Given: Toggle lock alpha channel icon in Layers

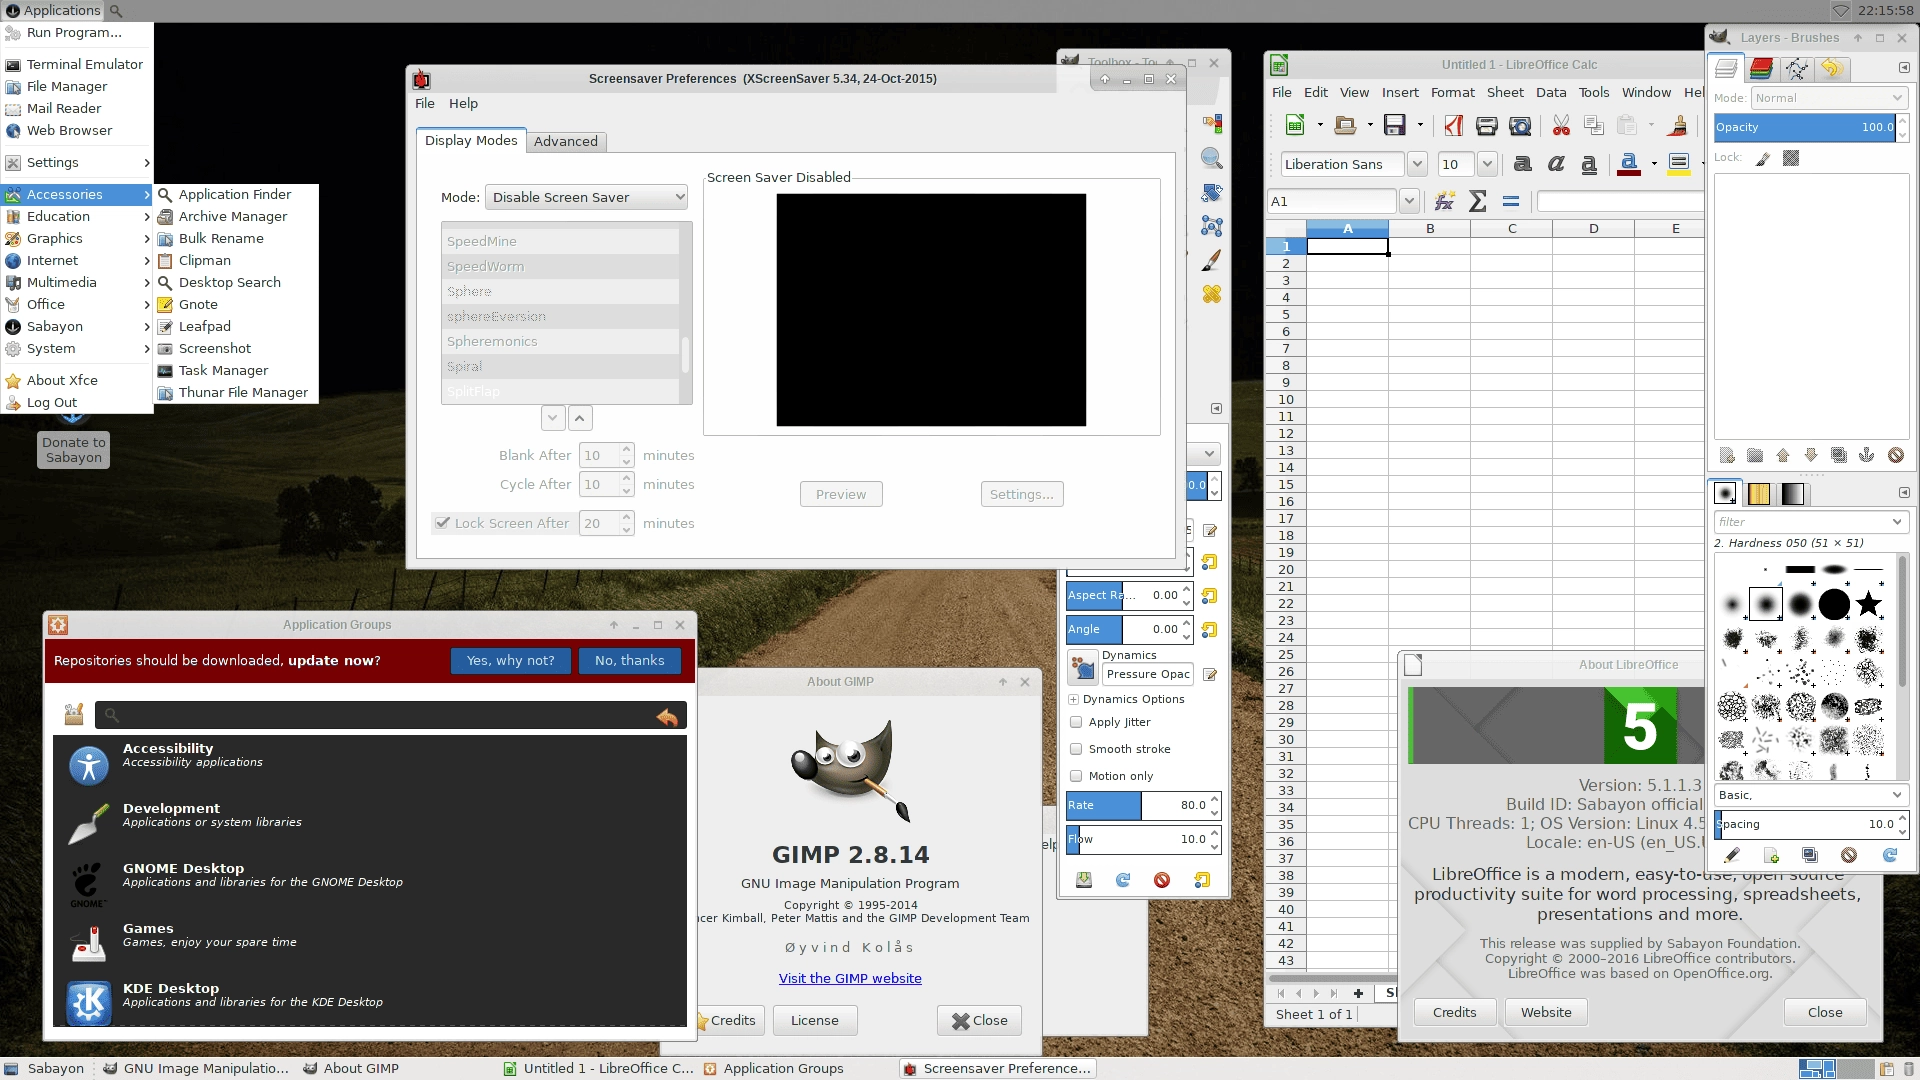Looking at the screenshot, I should click(x=1791, y=158).
